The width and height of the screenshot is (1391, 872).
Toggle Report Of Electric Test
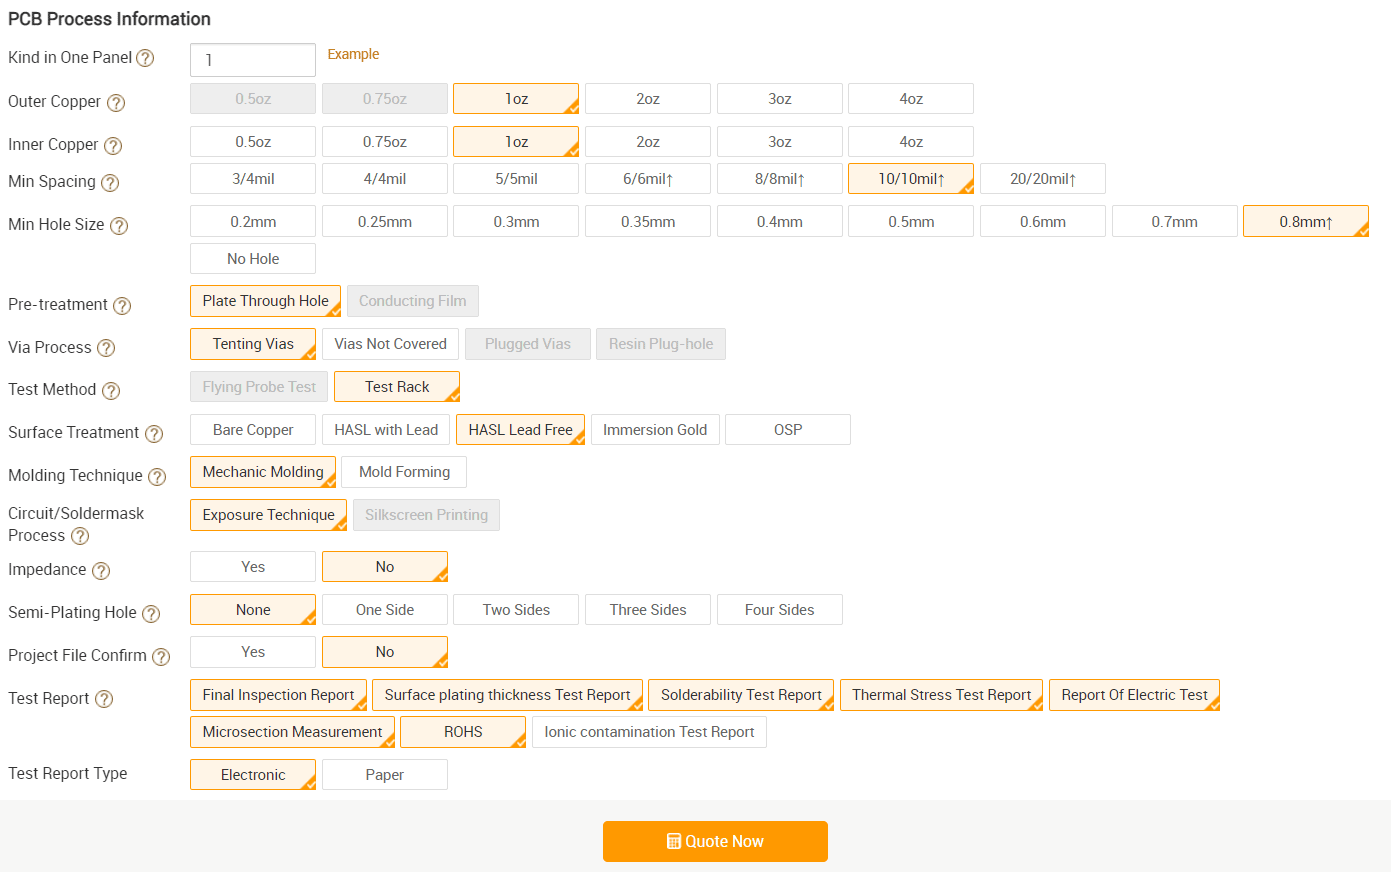click(x=1135, y=695)
